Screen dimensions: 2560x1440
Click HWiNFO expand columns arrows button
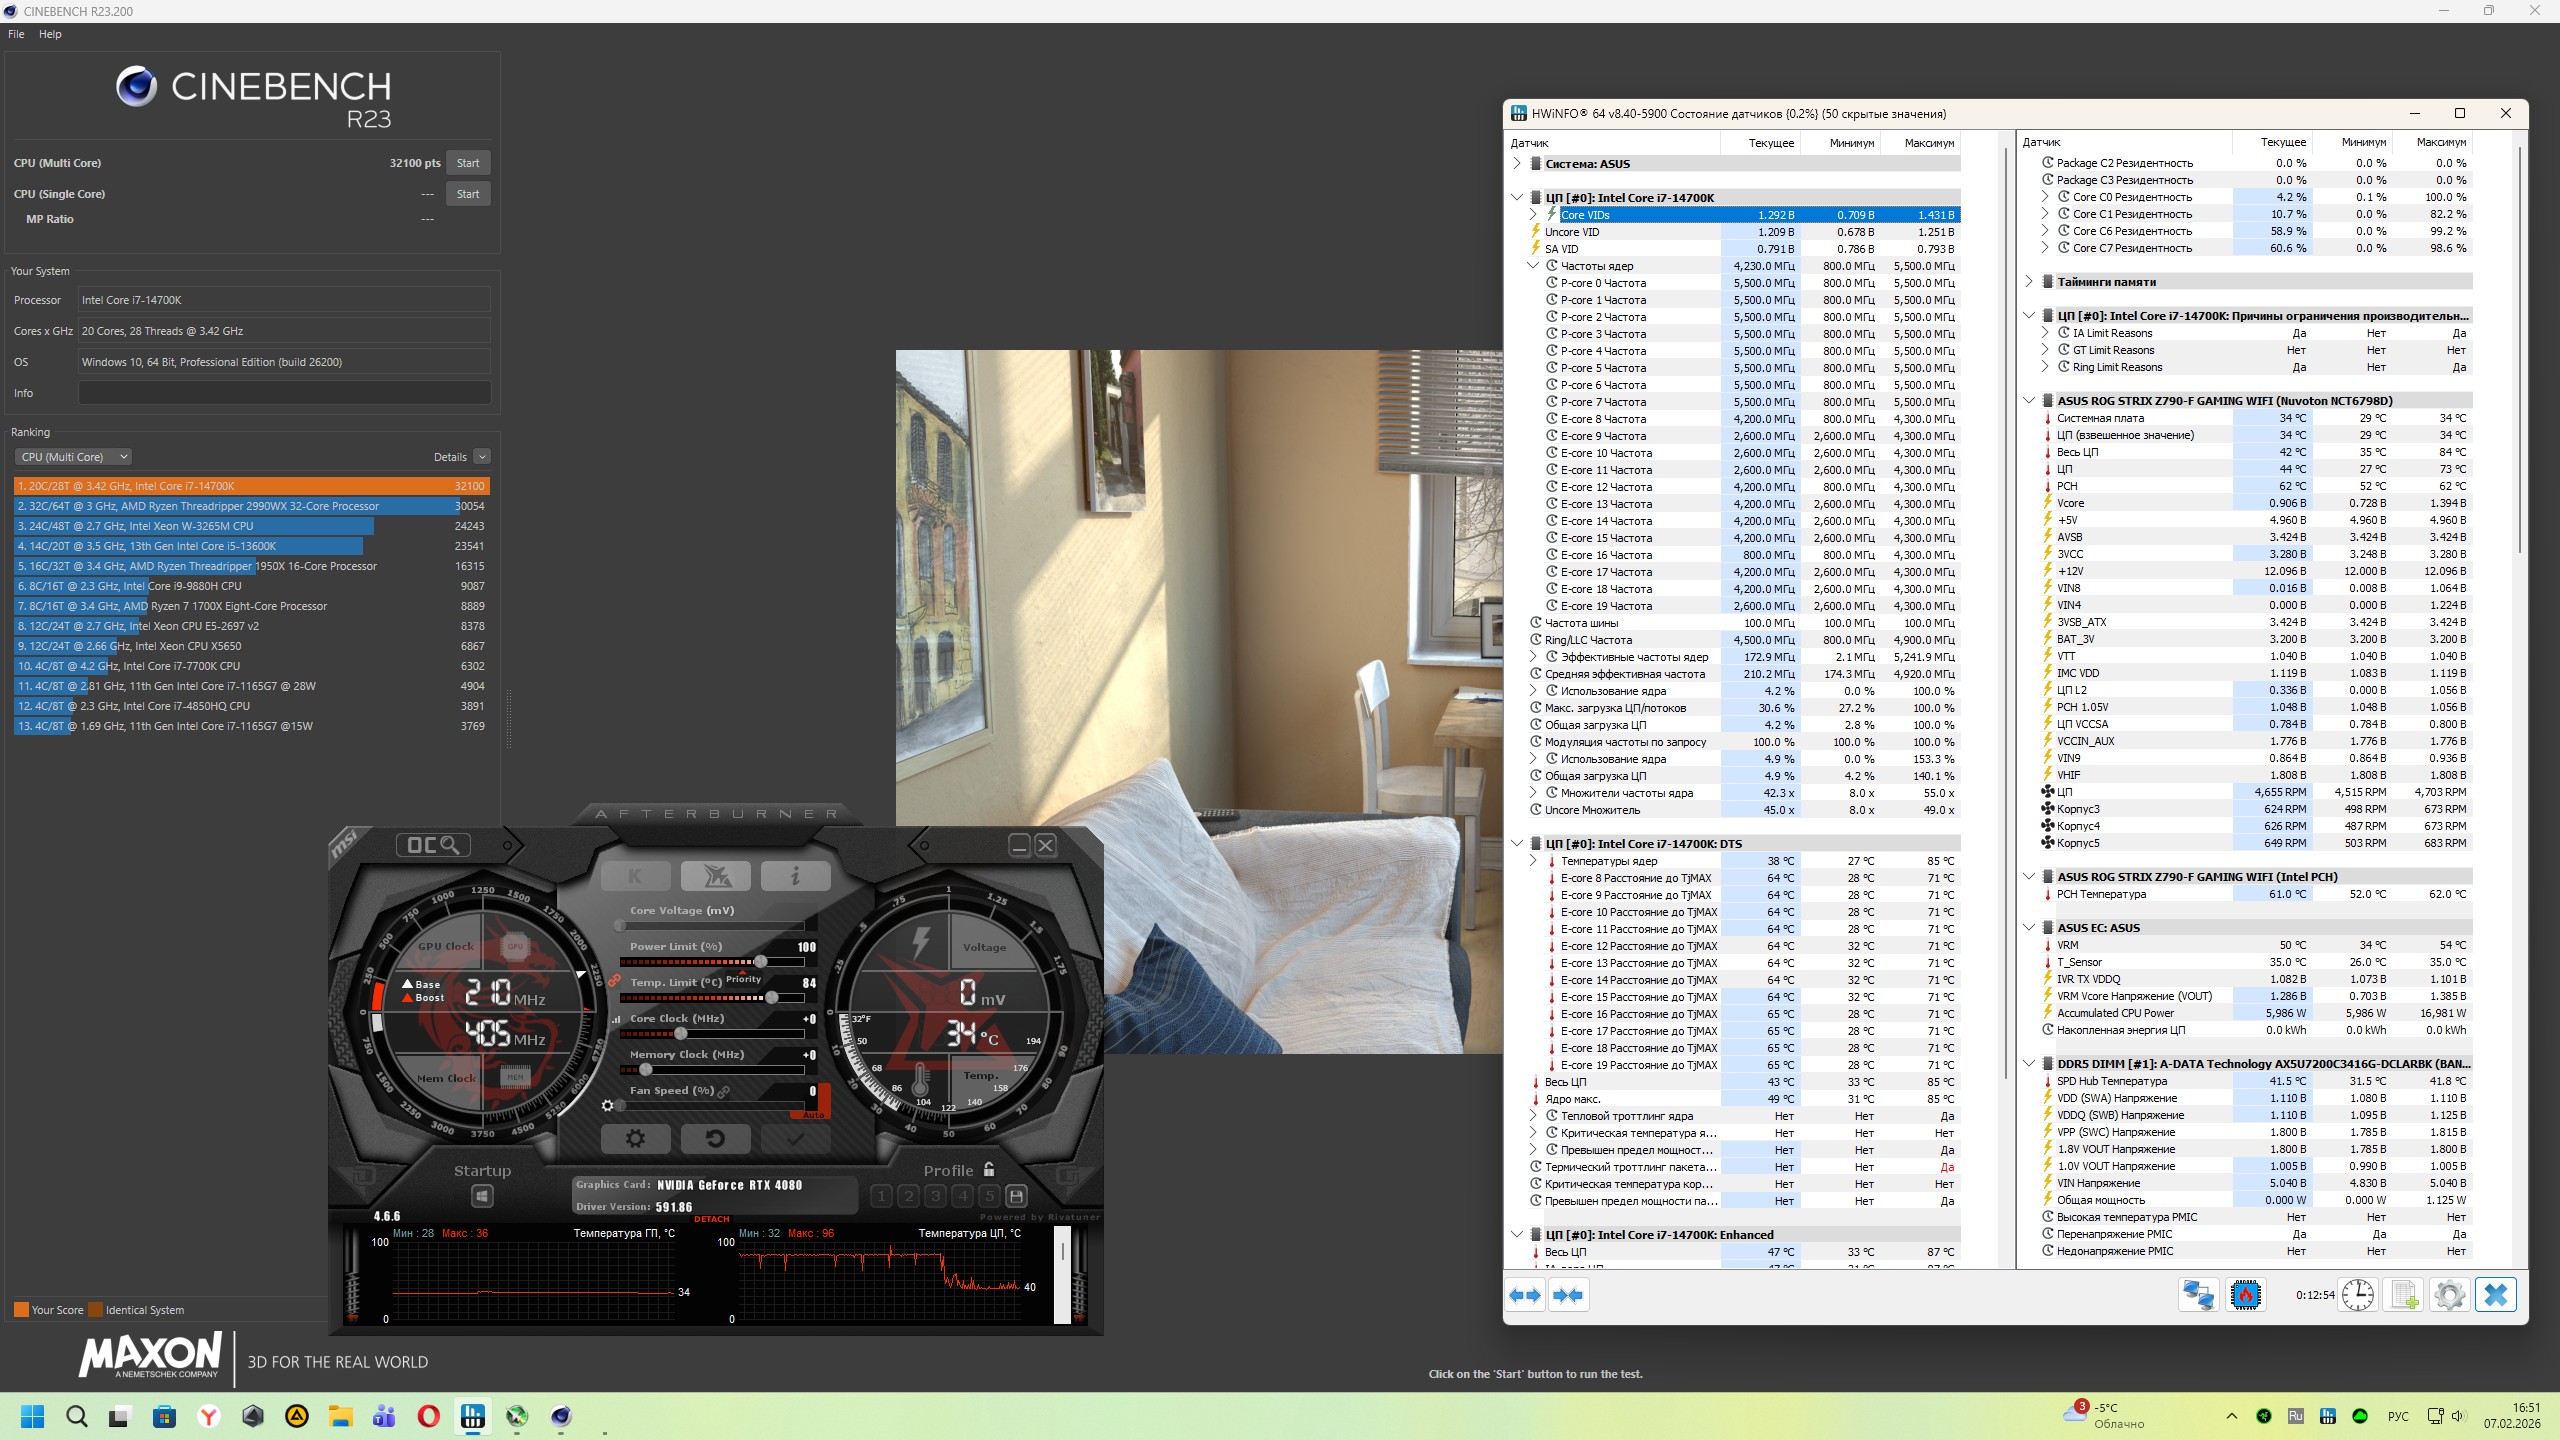tap(1525, 1295)
